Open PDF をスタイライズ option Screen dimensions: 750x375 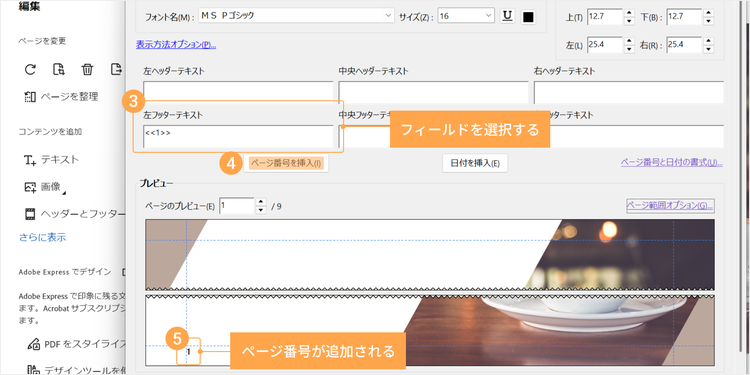pyautogui.click(x=77, y=344)
